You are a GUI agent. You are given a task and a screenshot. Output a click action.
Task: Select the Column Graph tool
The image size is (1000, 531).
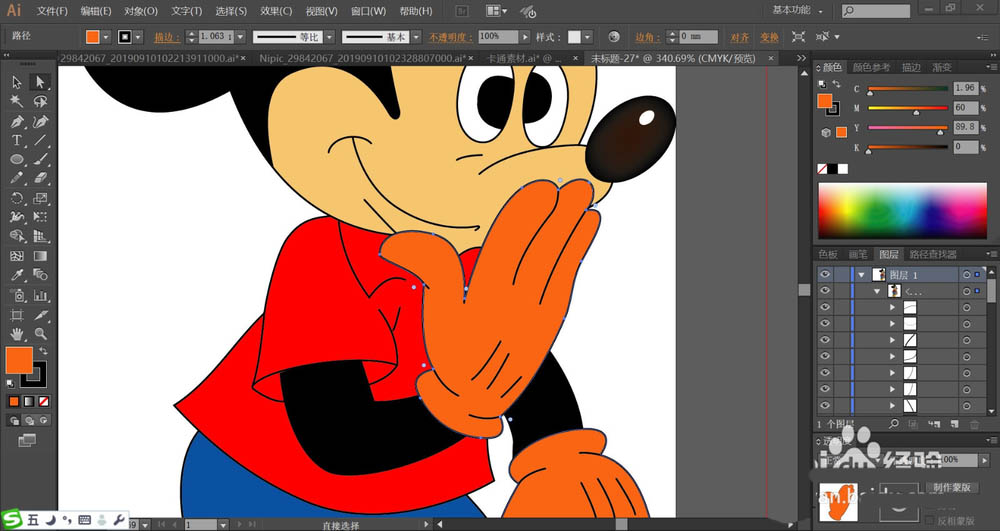pyautogui.click(x=40, y=295)
